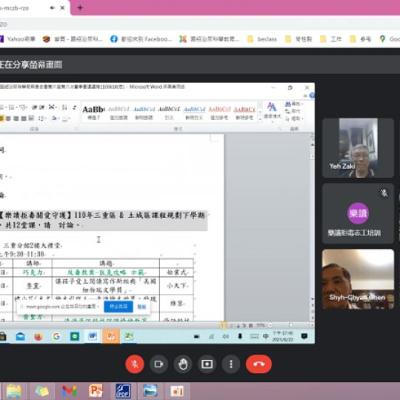
Task: Open Firefox in shared screen taskbar
Action: coord(38,336)
